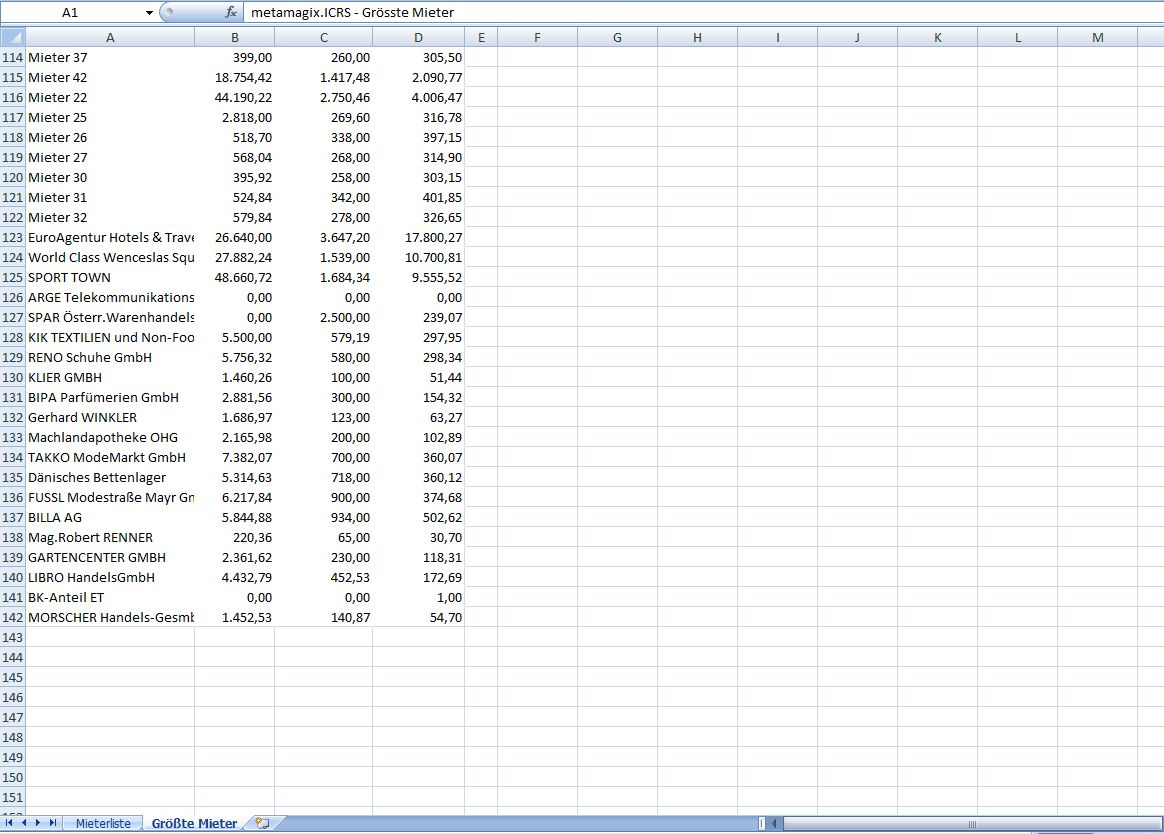Click cell Mieter 42
1164x834 pixels.
110,77
